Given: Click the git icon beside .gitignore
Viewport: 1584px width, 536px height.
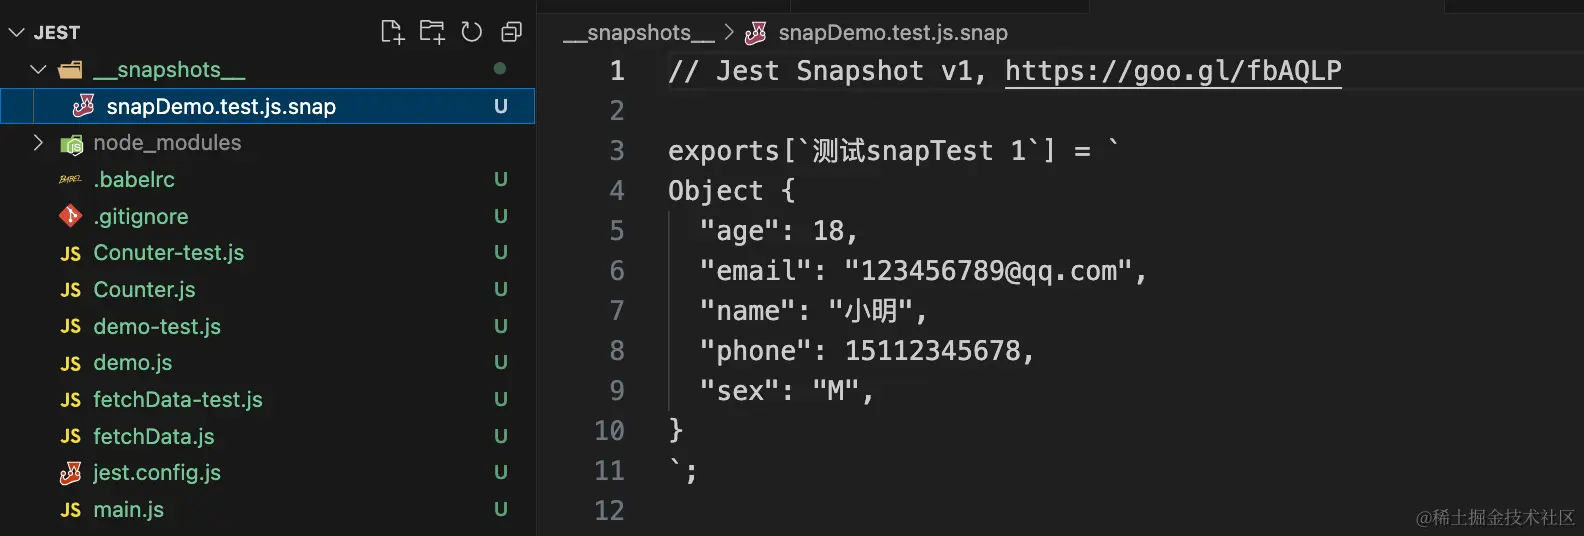Looking at the screenshot, I should click(70, 216).
